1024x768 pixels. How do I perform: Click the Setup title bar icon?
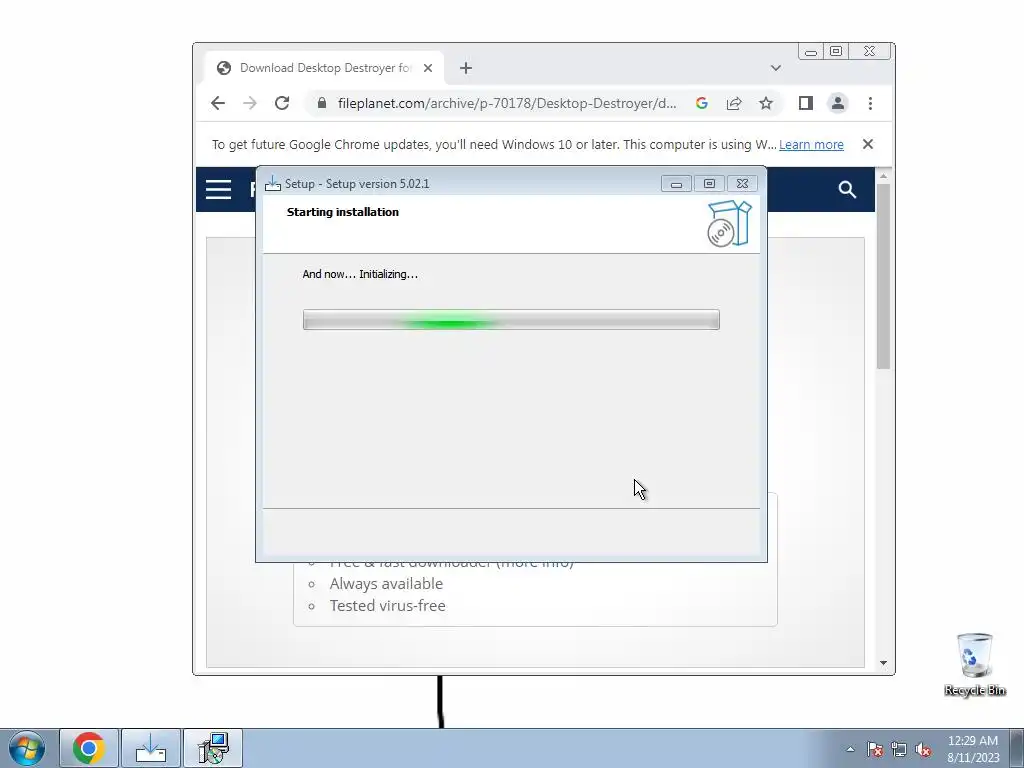tap(272, 184)
